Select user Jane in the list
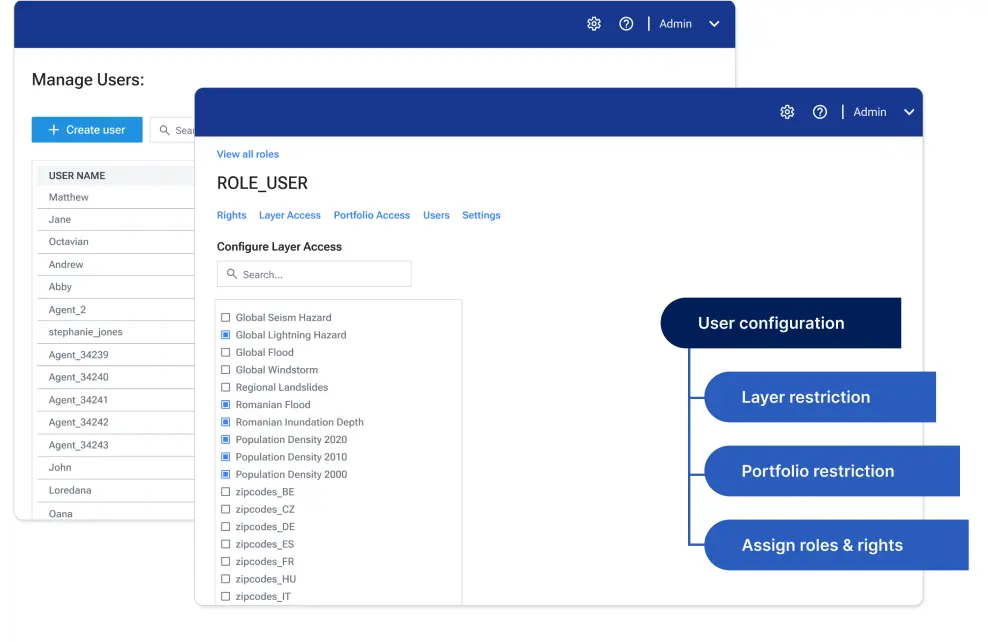This screenshot has height=642, width=988. pyautogui.click(x=116, y=219)
